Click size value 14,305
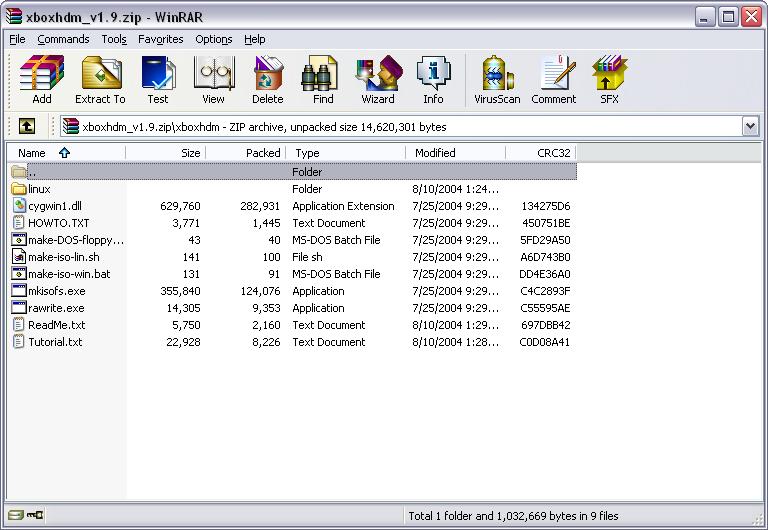The width and height of the screenshot is (768, 530). tap(183, 308)
